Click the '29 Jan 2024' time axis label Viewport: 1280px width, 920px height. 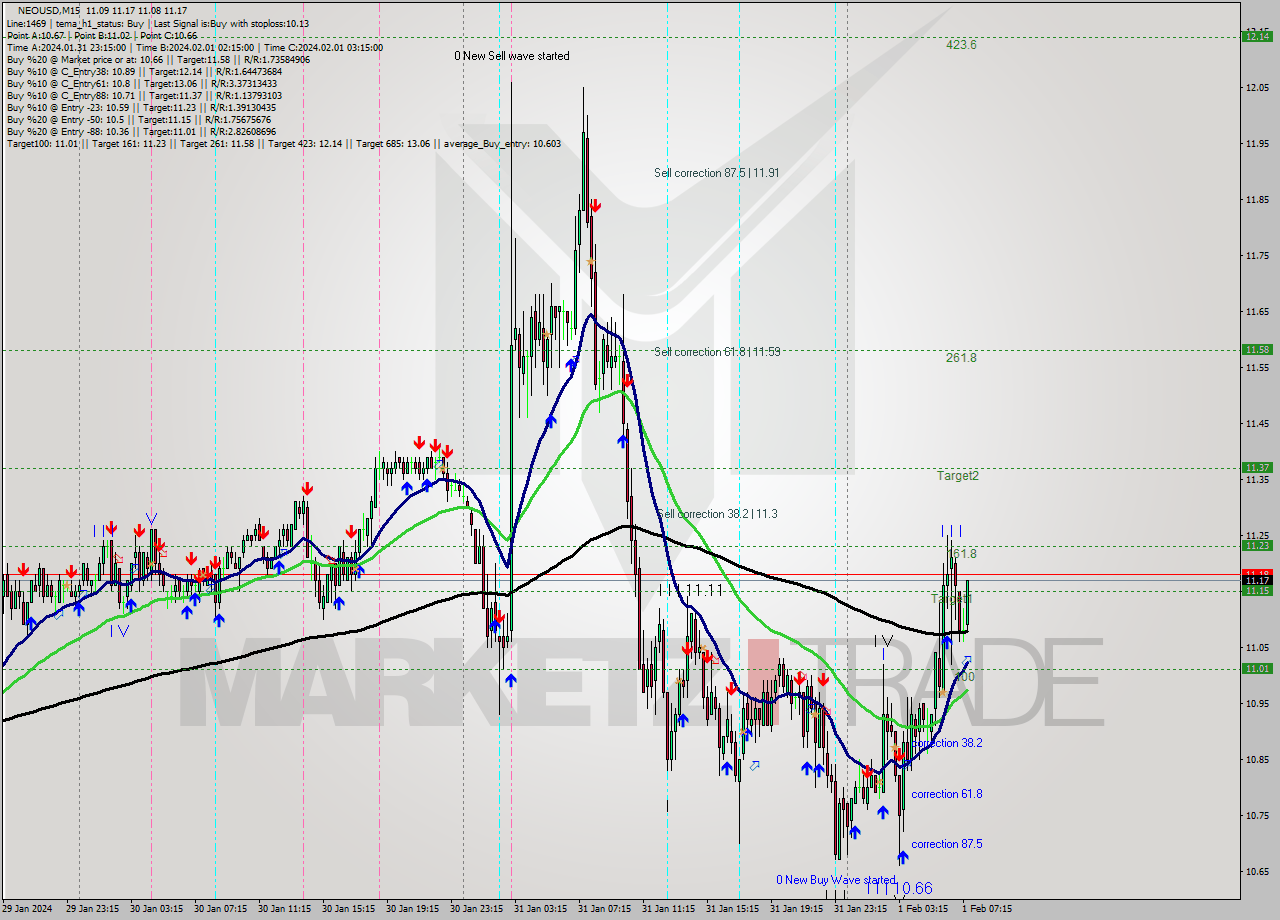tap(28, 909)
